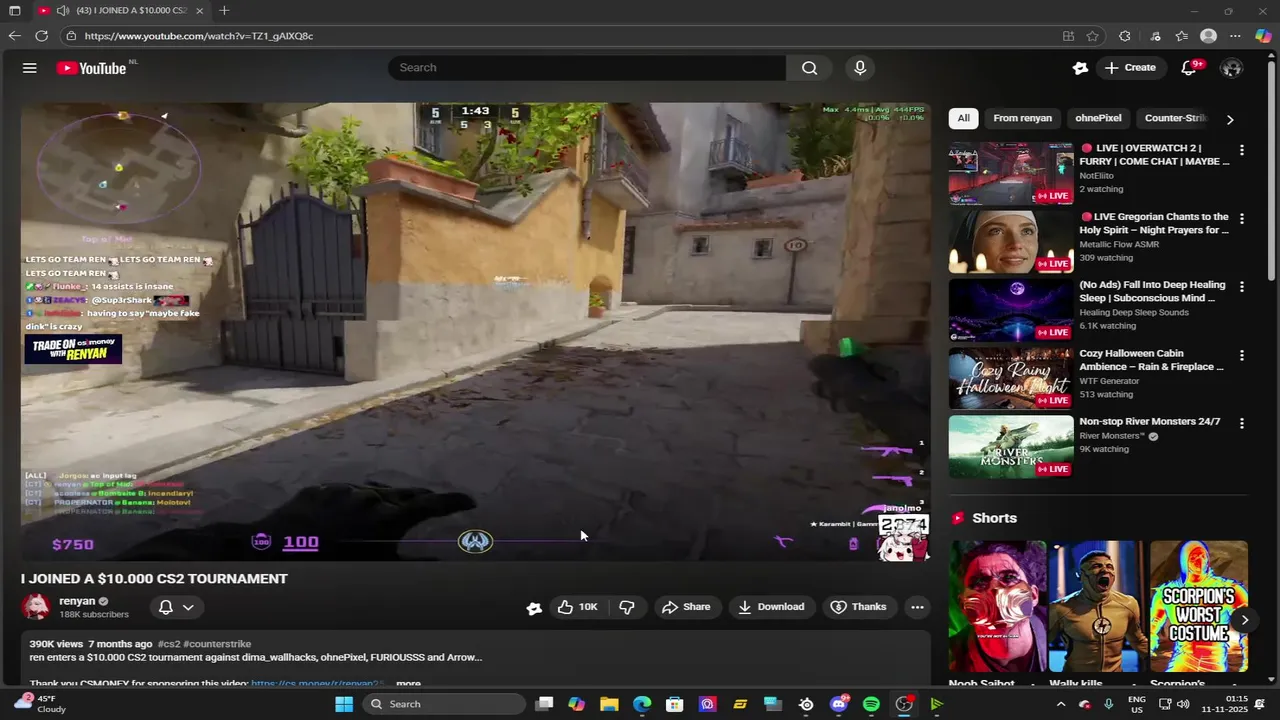
Task: Dislike the video with thumbs down
Action: [x=627, y=607]
